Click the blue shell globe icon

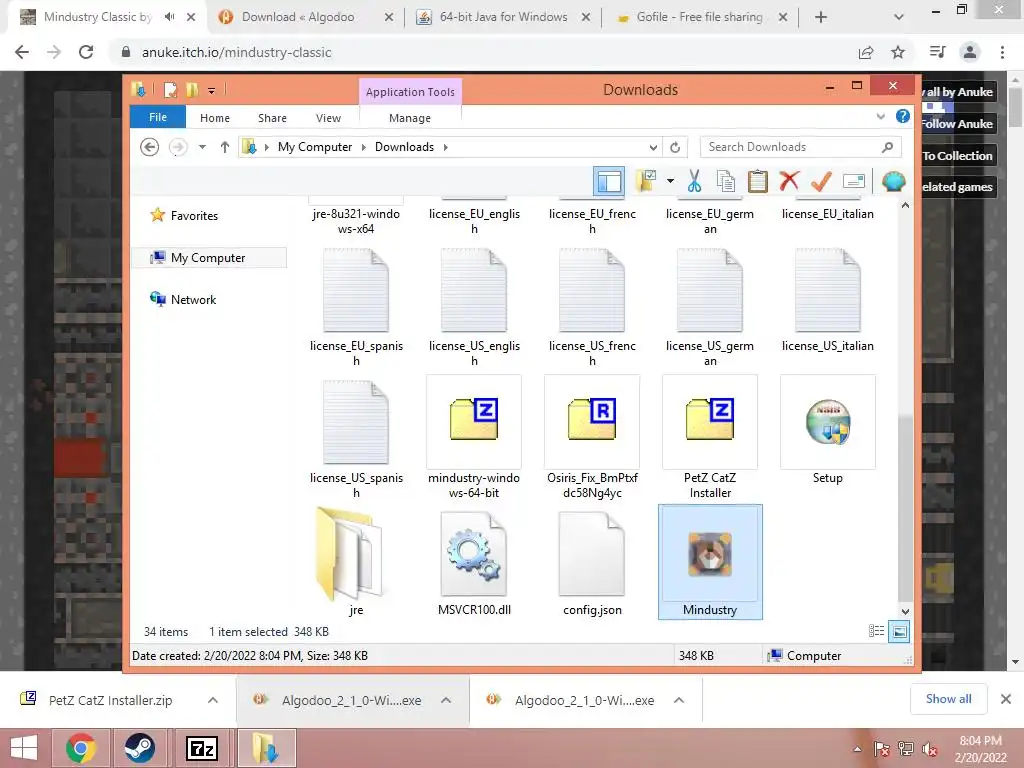893,181
